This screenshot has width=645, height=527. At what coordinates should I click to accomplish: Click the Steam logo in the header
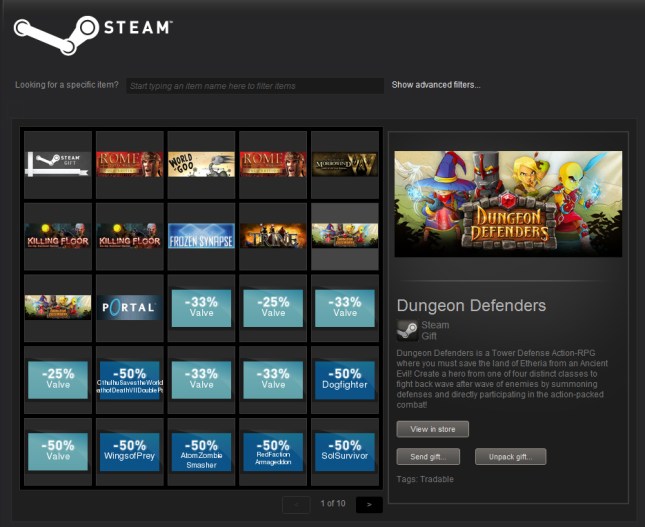tap(92, 31)
